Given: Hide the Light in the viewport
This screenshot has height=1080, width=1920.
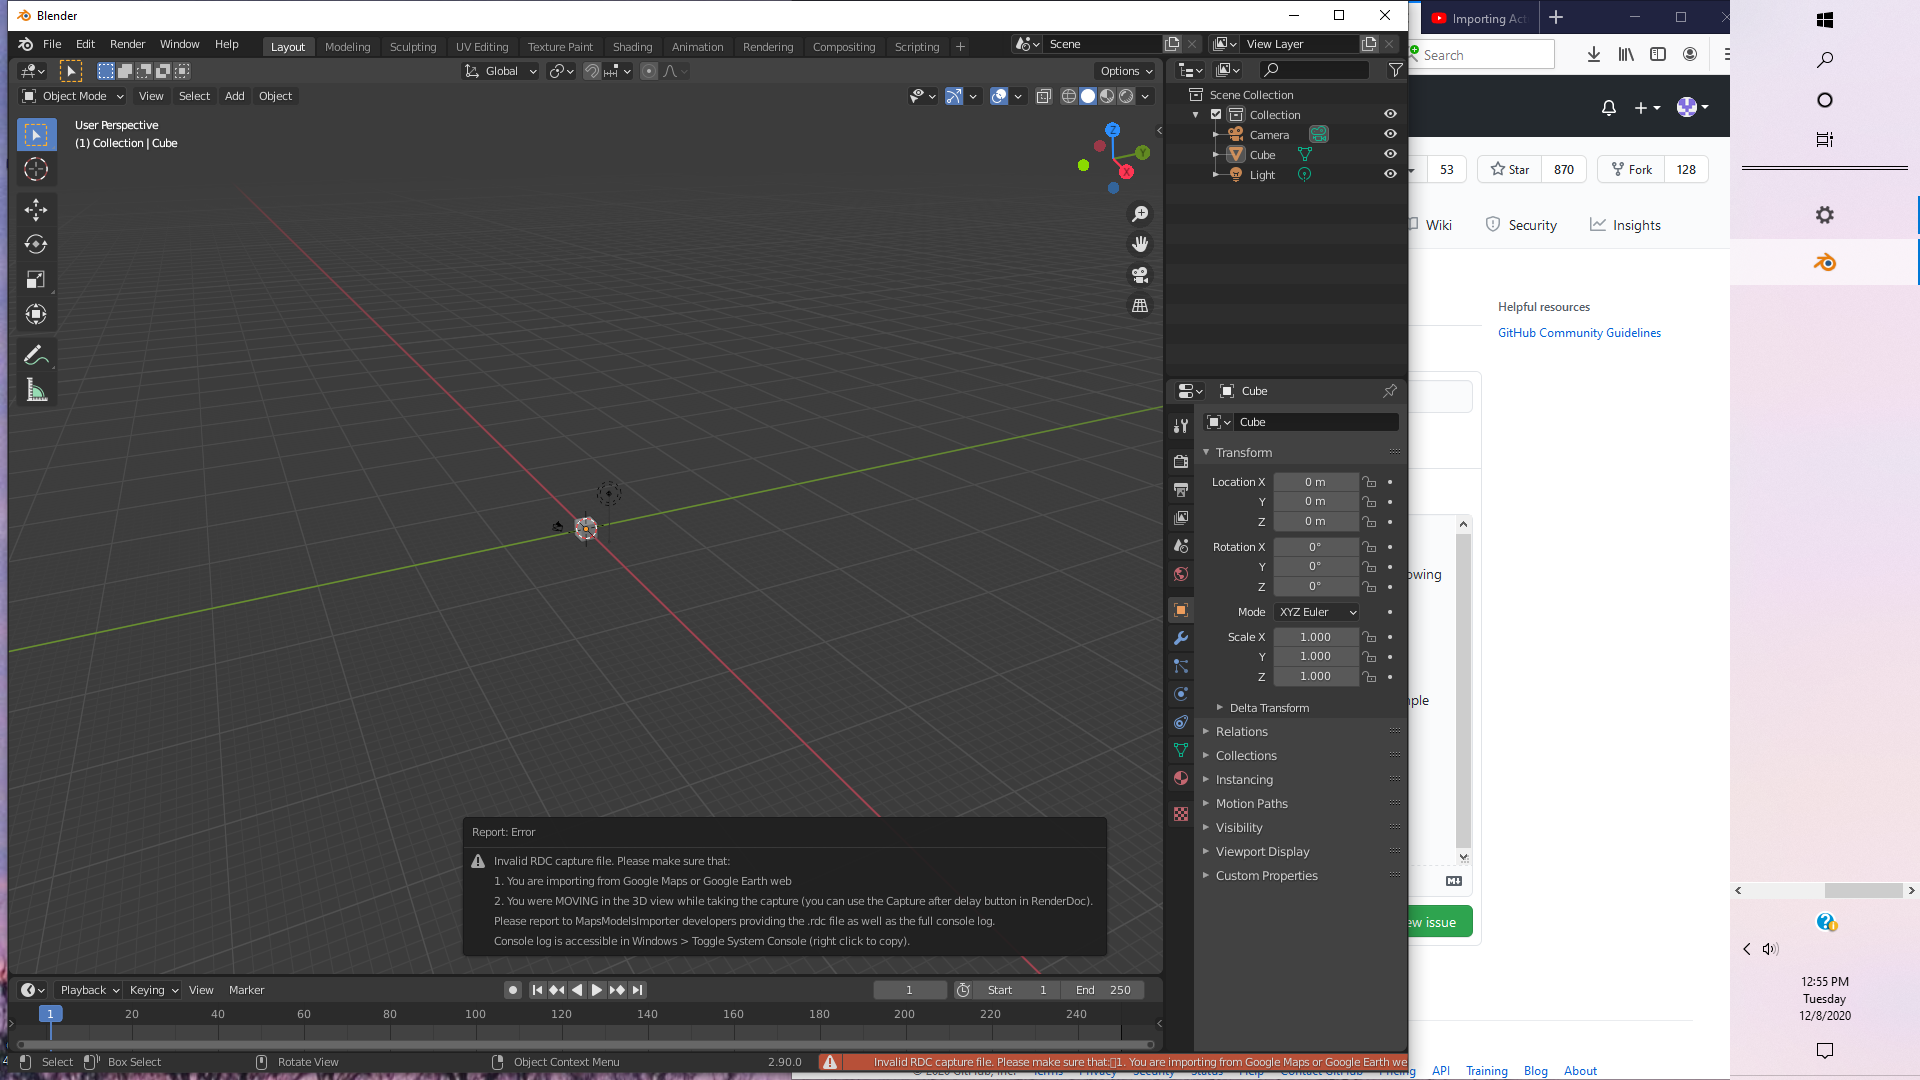Looking at the screenshot, I should pyautogui.click(x=1390, y=174).
